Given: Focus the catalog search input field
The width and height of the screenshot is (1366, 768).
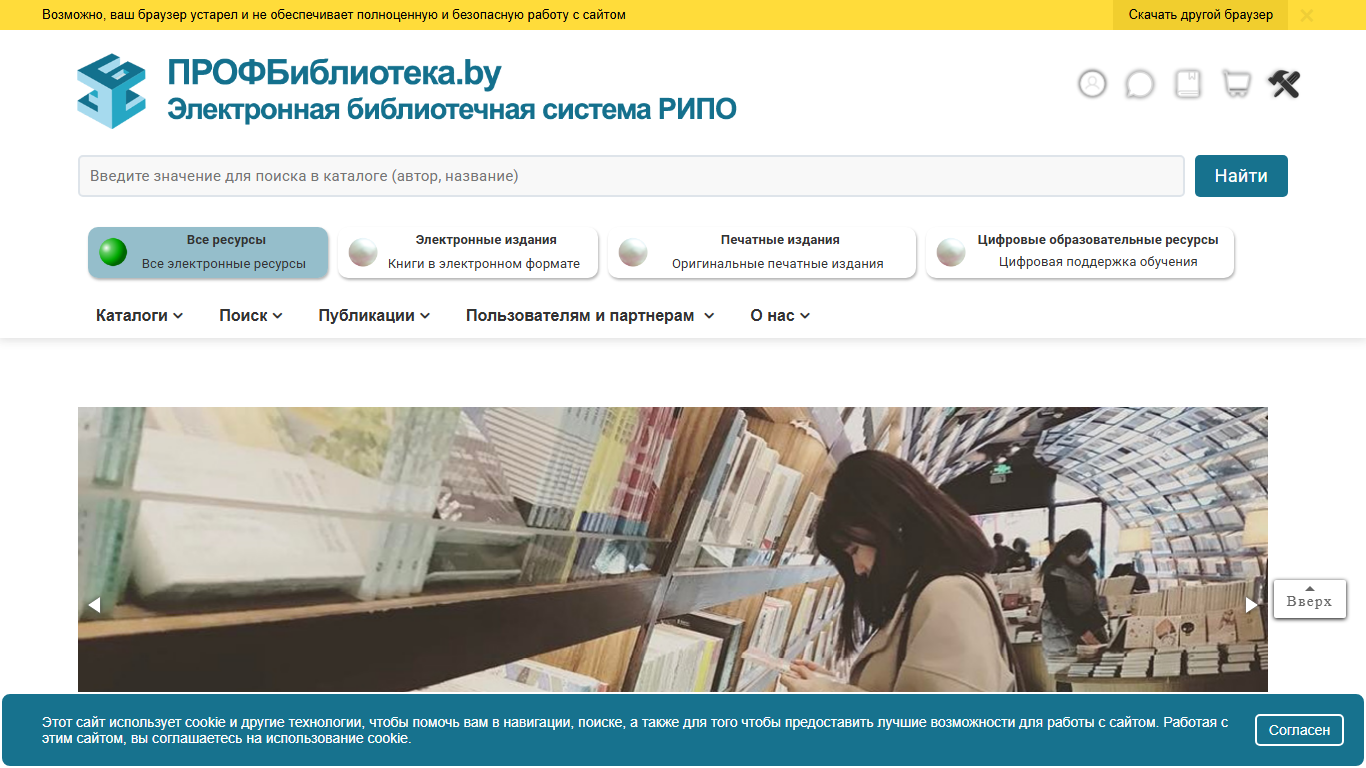Looking at the screenshot, I should pos(631,176).
